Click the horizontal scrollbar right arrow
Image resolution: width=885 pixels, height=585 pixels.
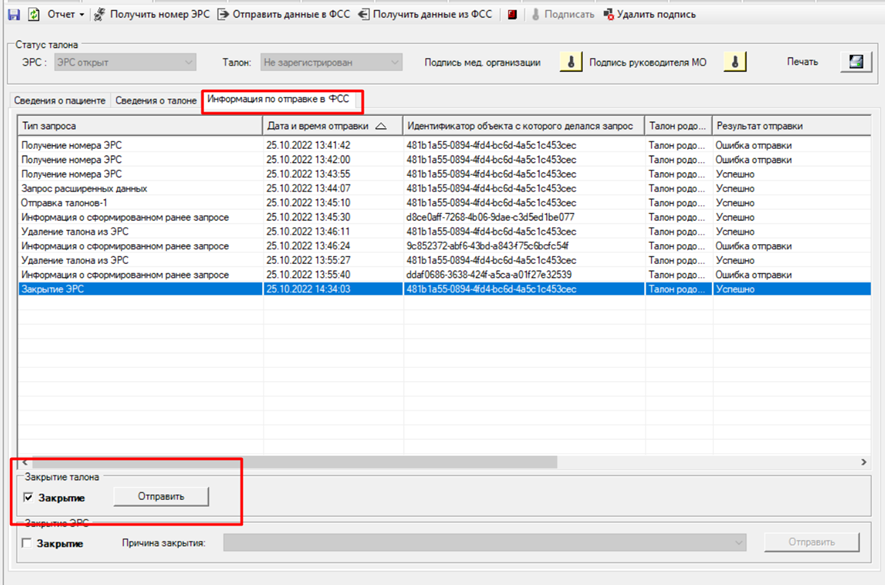click(864, 462)
